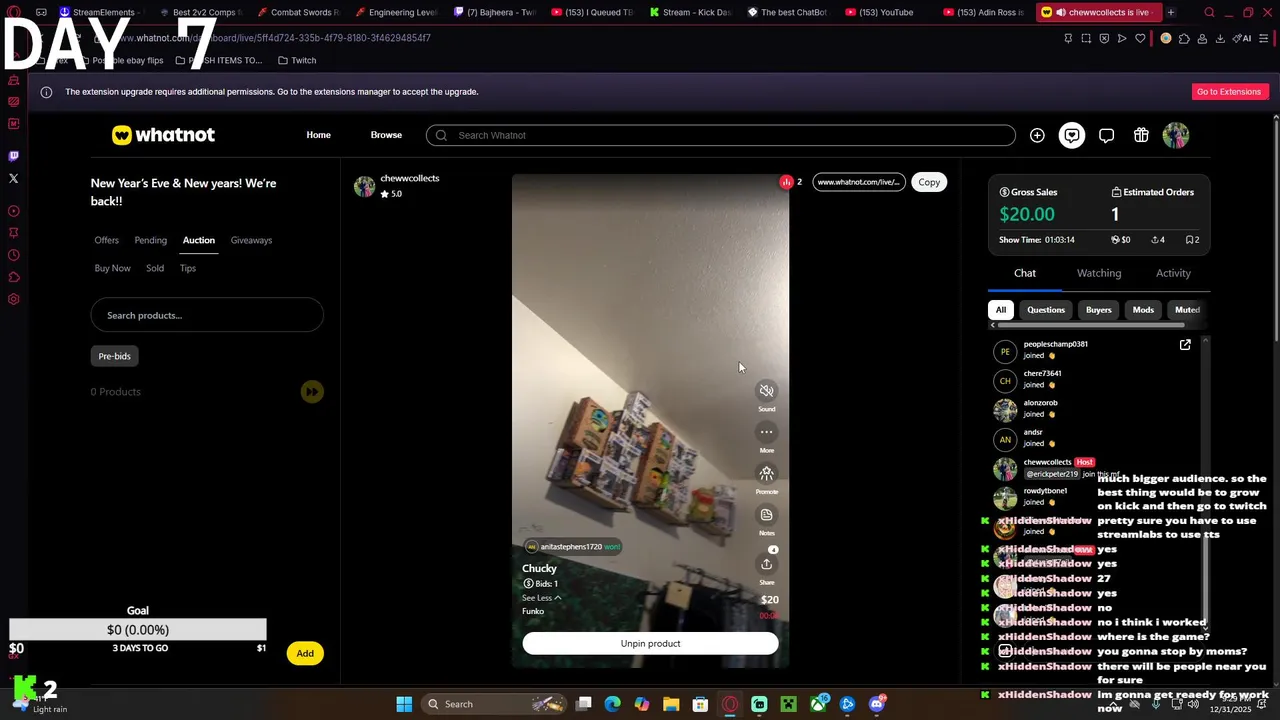This screenshot has width=1280, height=720.
Task: Add page to bookmarks heart icon
Action: (1140, 38)
